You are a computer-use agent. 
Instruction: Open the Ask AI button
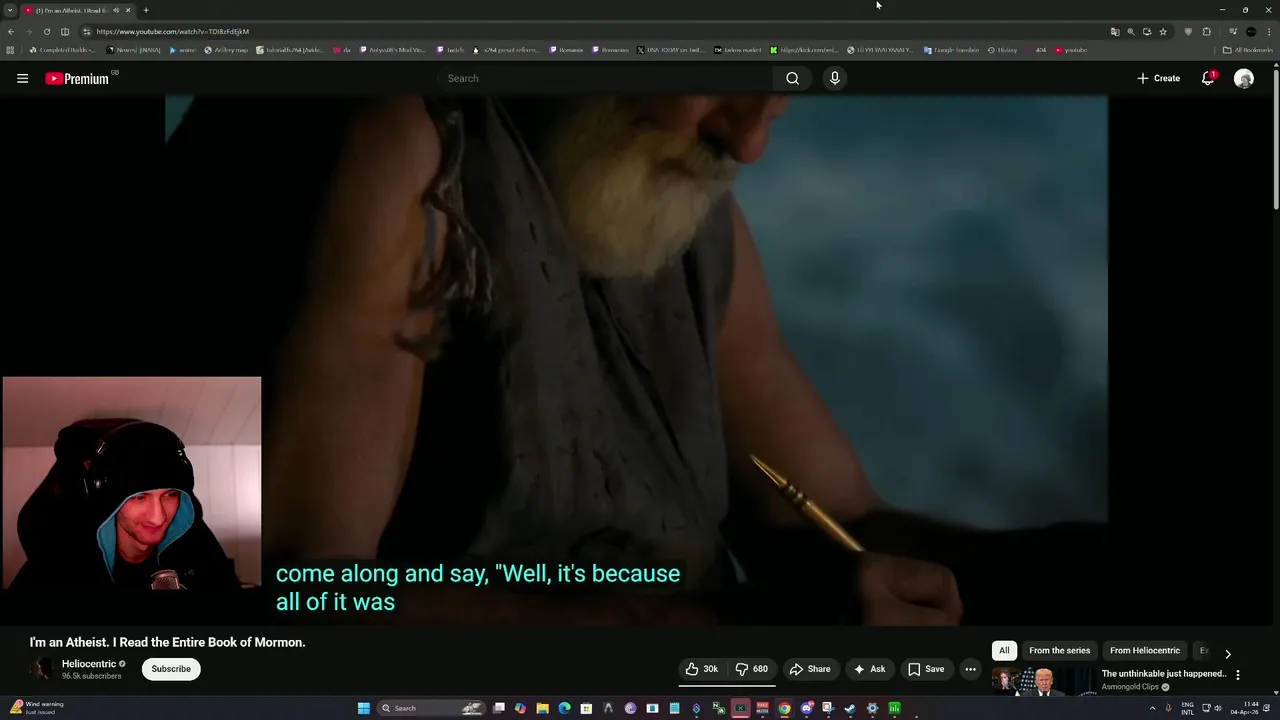click(x=869, y=669)
